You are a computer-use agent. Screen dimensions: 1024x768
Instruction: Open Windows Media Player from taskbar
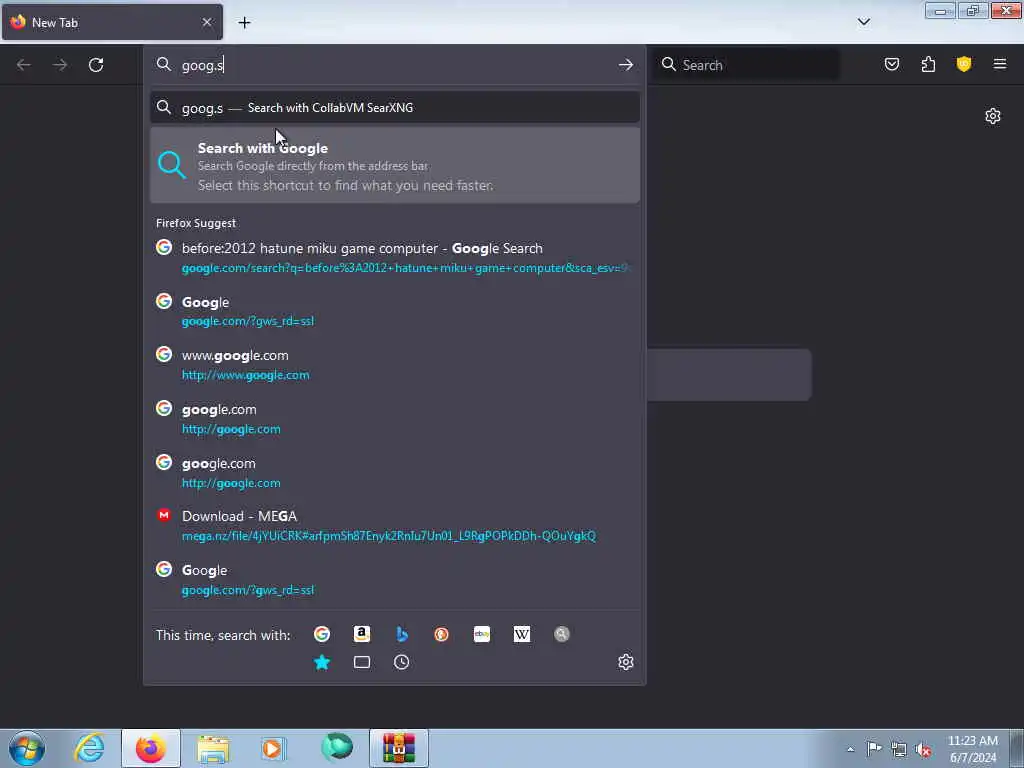[x=273, y=748]
